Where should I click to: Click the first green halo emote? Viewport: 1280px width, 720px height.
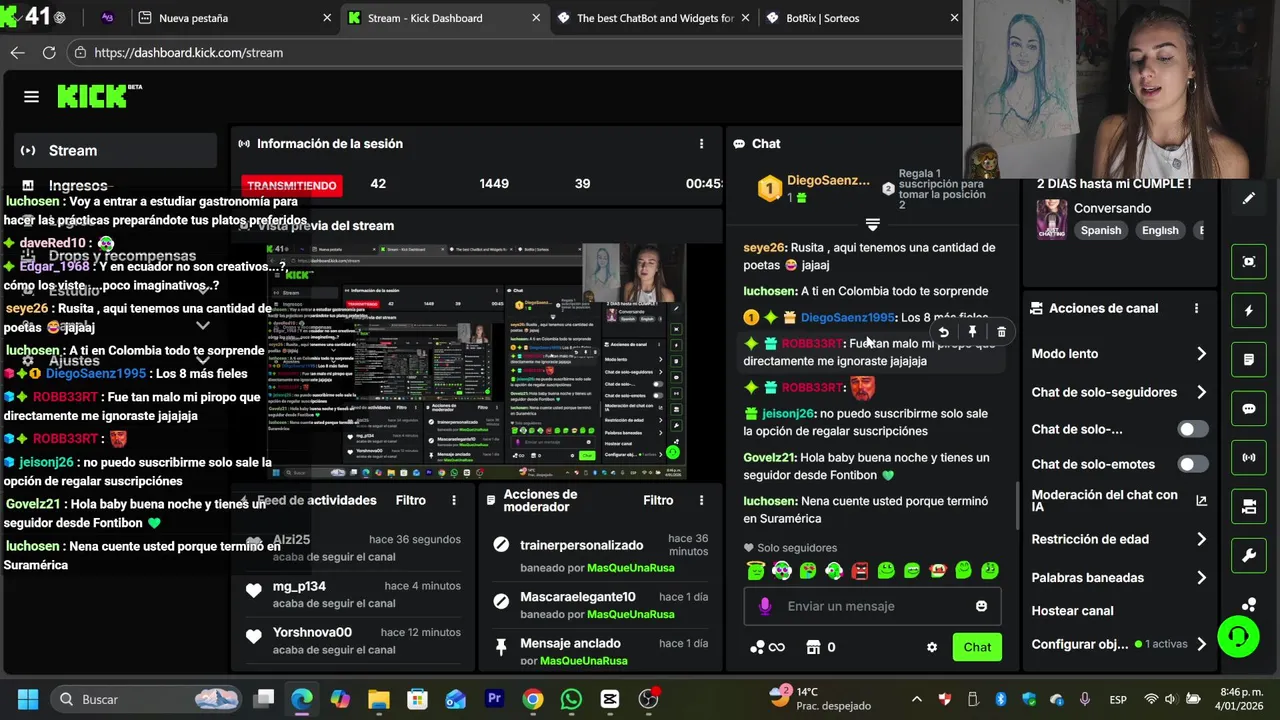756,571
